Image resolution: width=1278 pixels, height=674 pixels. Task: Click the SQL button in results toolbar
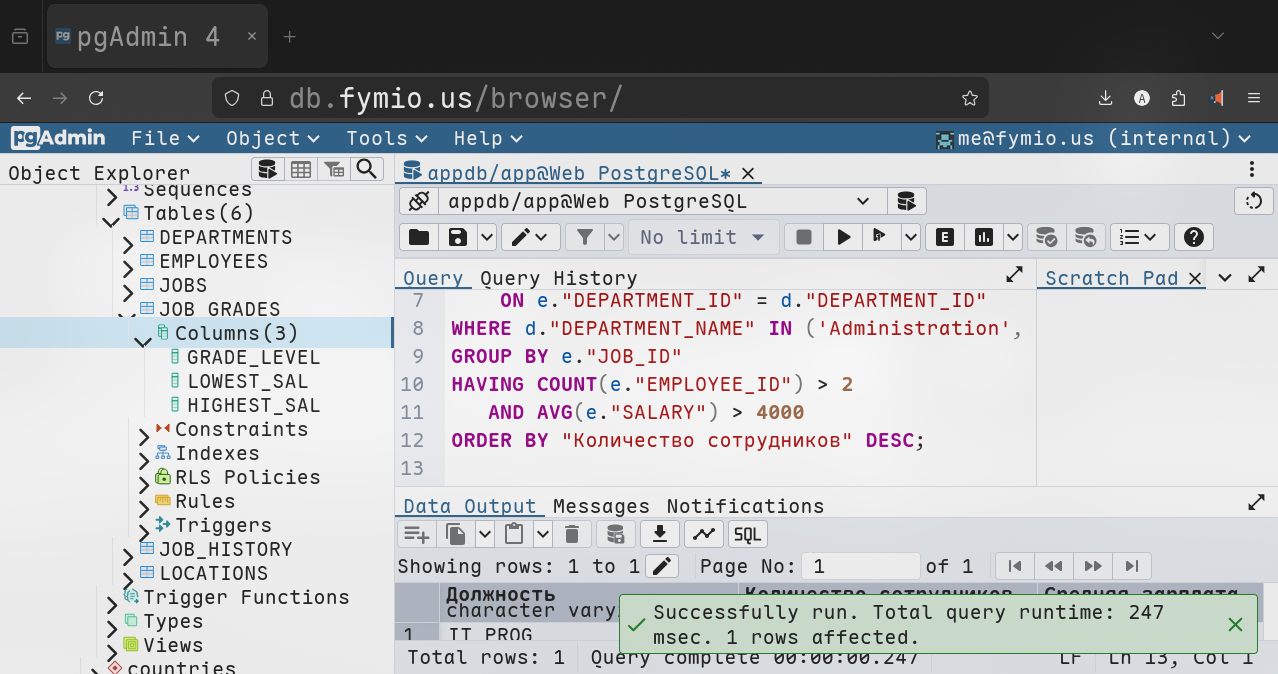click(x=747, y=534)
